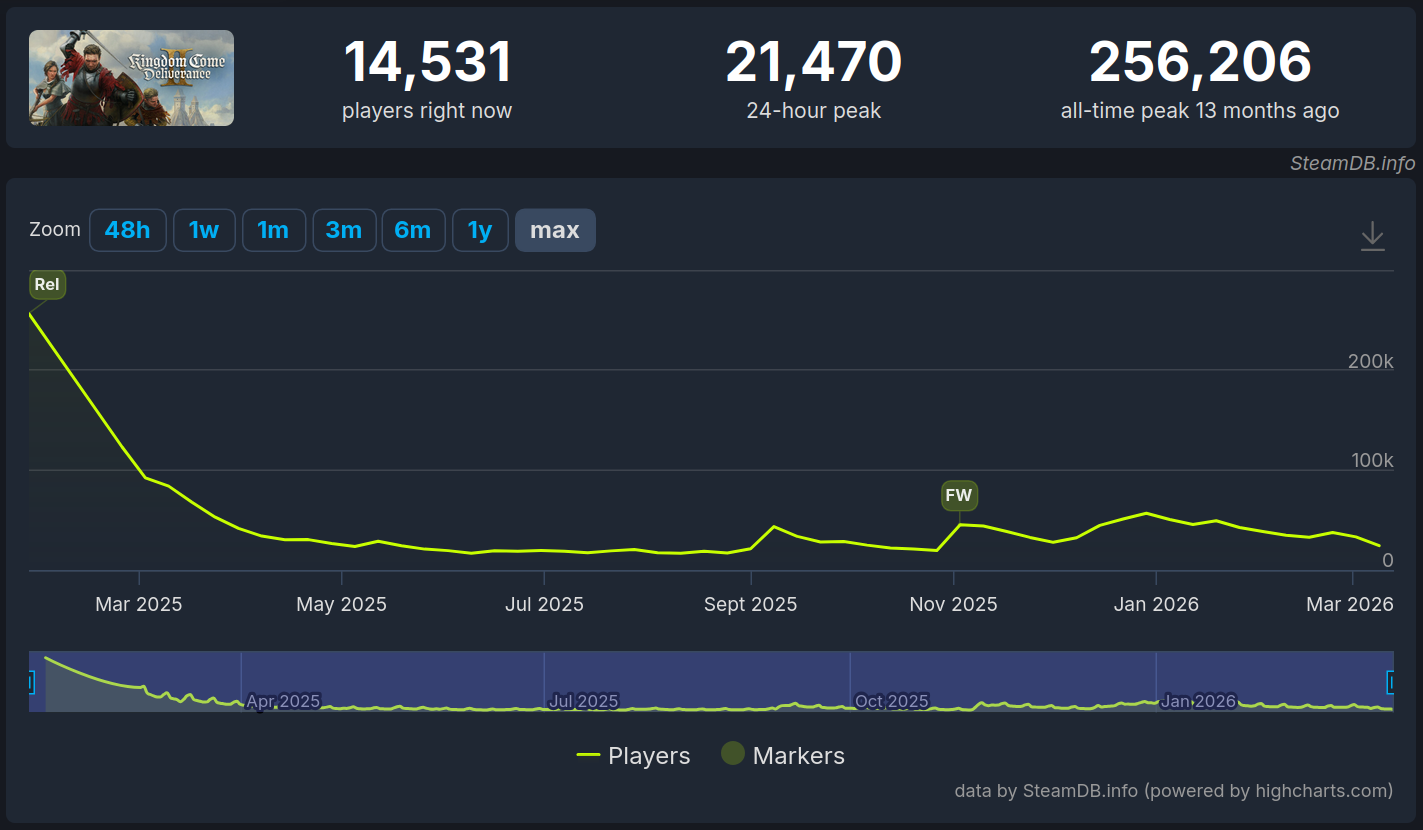Click the FW marker on chart
This screenshot has height=830, width=1423.
958,495
